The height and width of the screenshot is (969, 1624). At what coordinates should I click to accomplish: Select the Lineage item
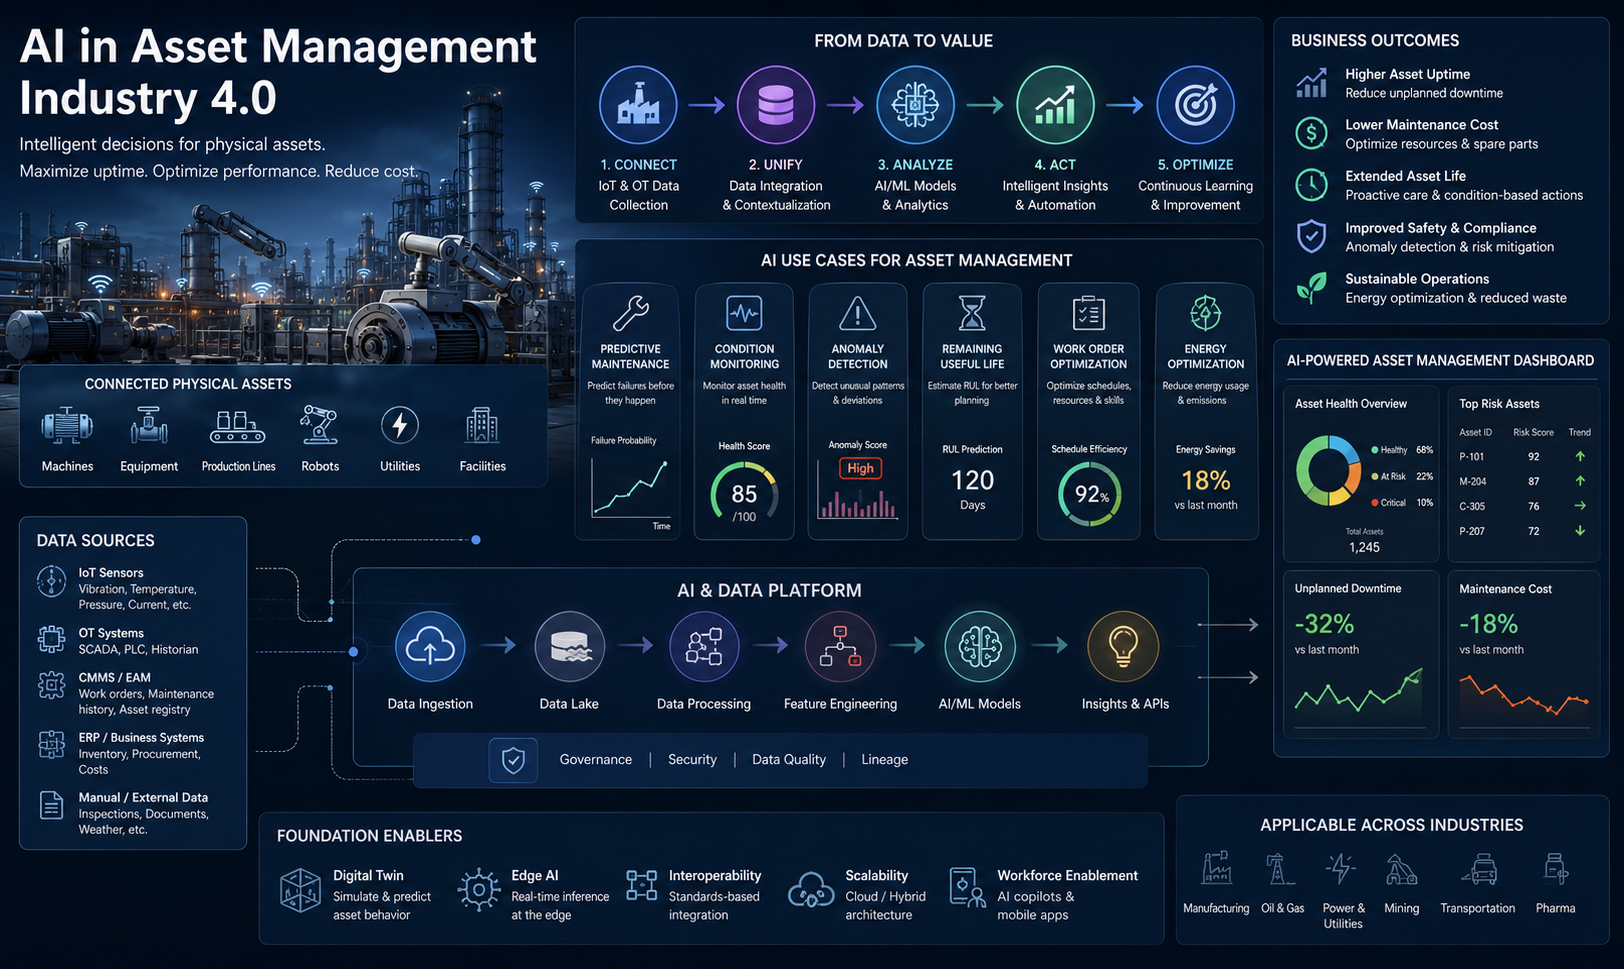(885, 760)
